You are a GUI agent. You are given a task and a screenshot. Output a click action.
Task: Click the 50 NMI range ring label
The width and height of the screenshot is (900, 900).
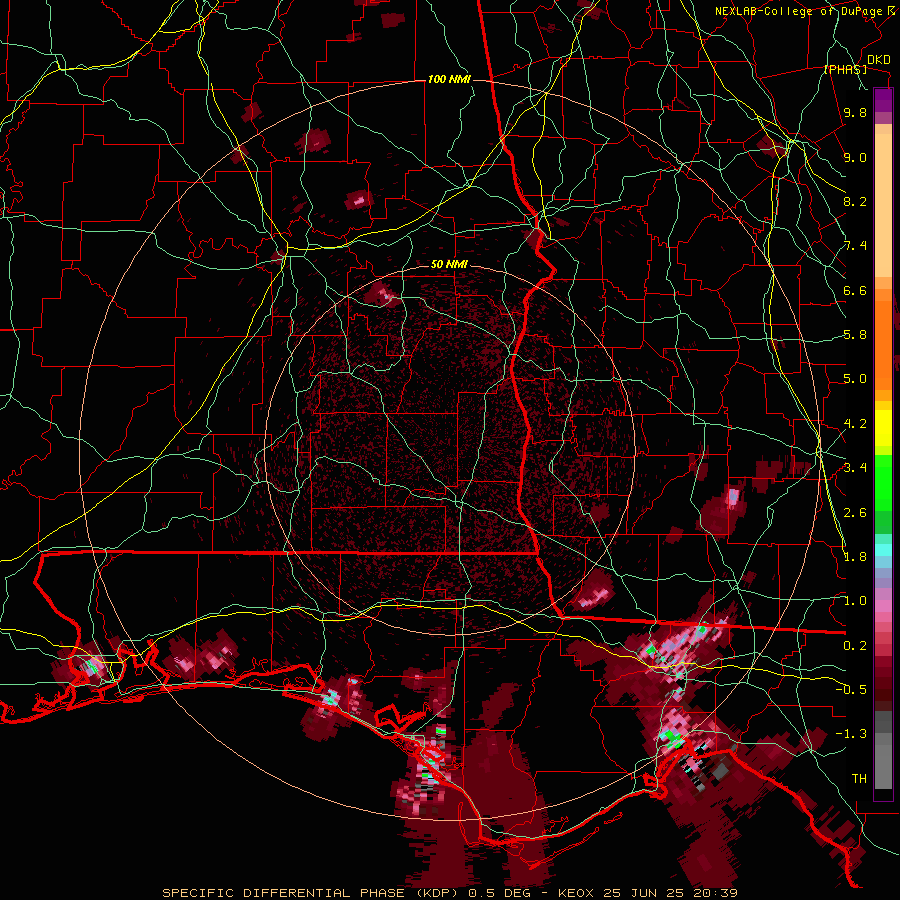[449, 264]
